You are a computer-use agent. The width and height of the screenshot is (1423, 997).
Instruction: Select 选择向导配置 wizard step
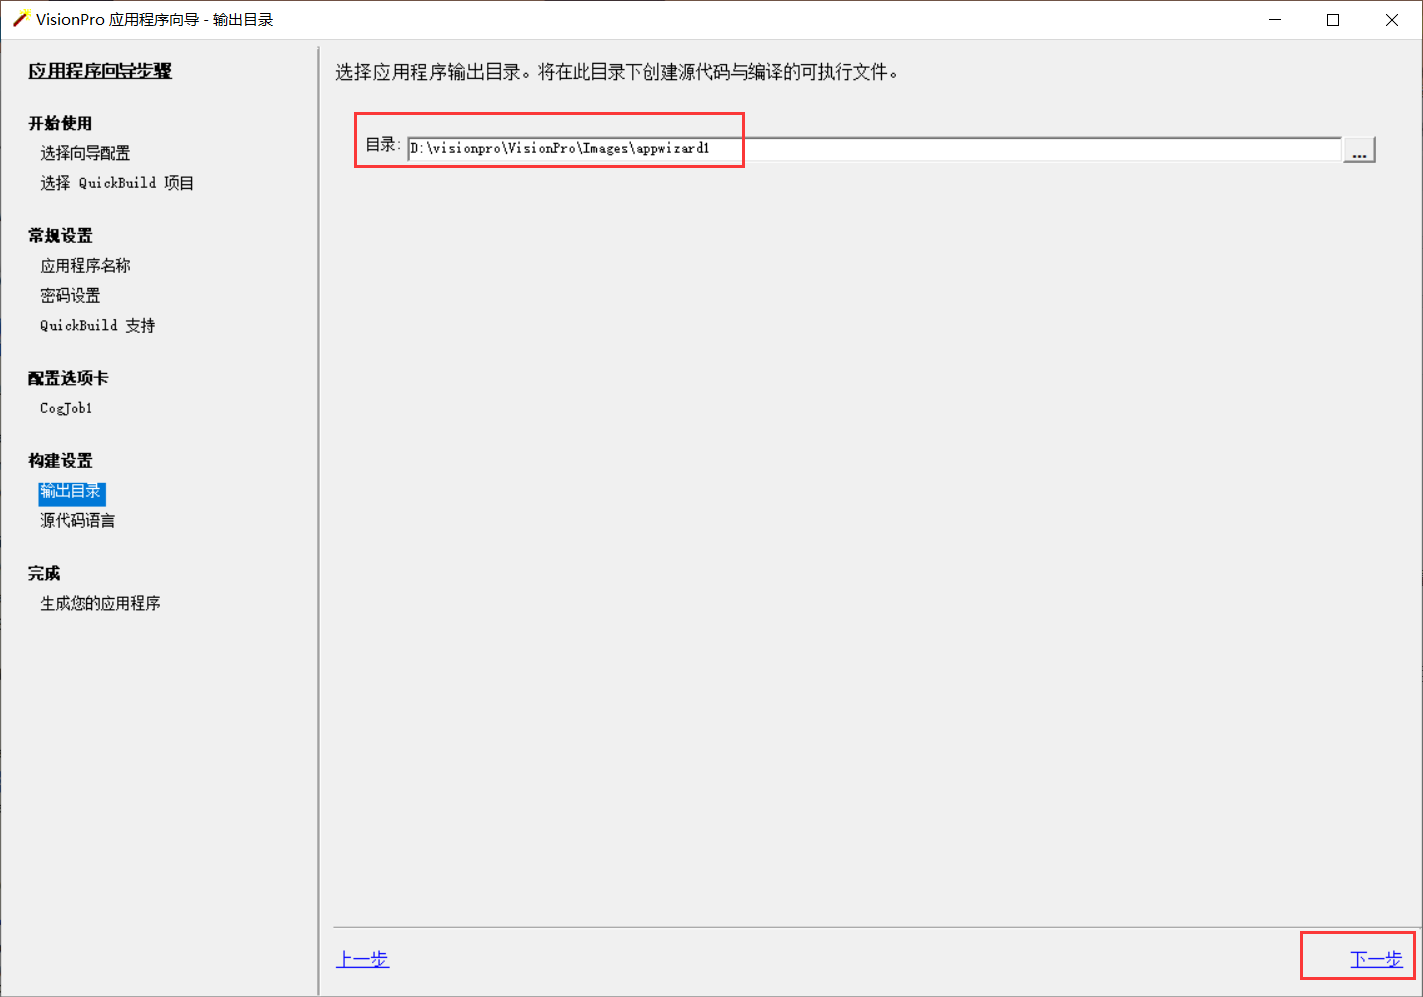(x=86, y=152)
